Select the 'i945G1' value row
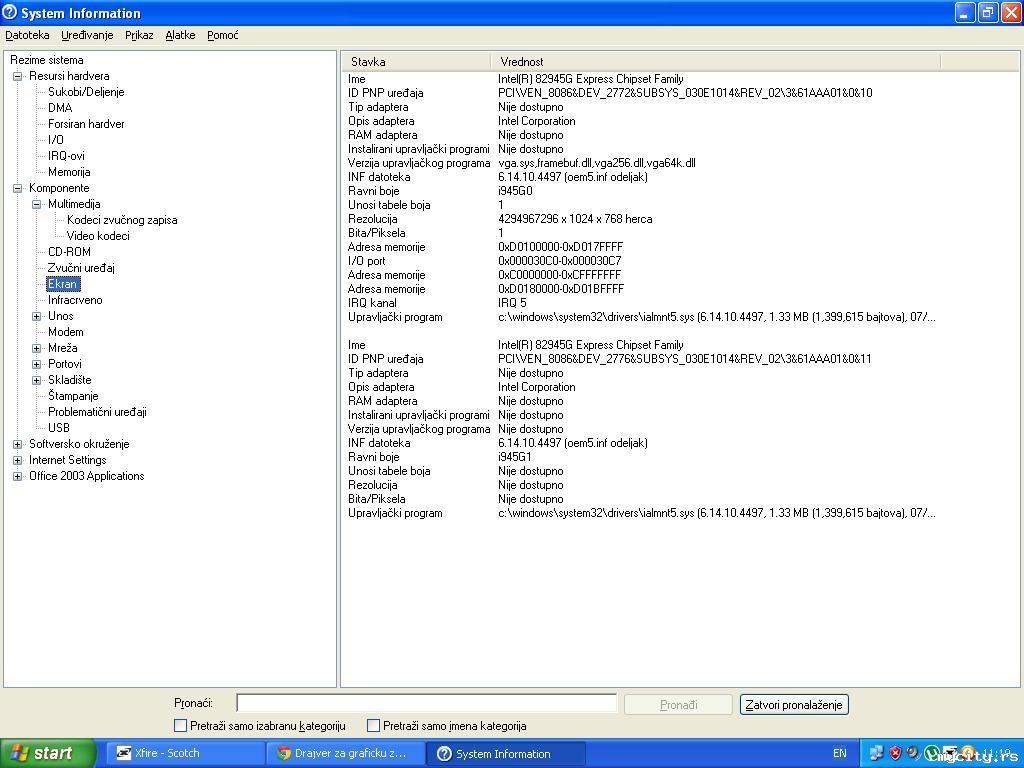The height and width of the screenshot is (768, 1024). (x=515, y=457)
